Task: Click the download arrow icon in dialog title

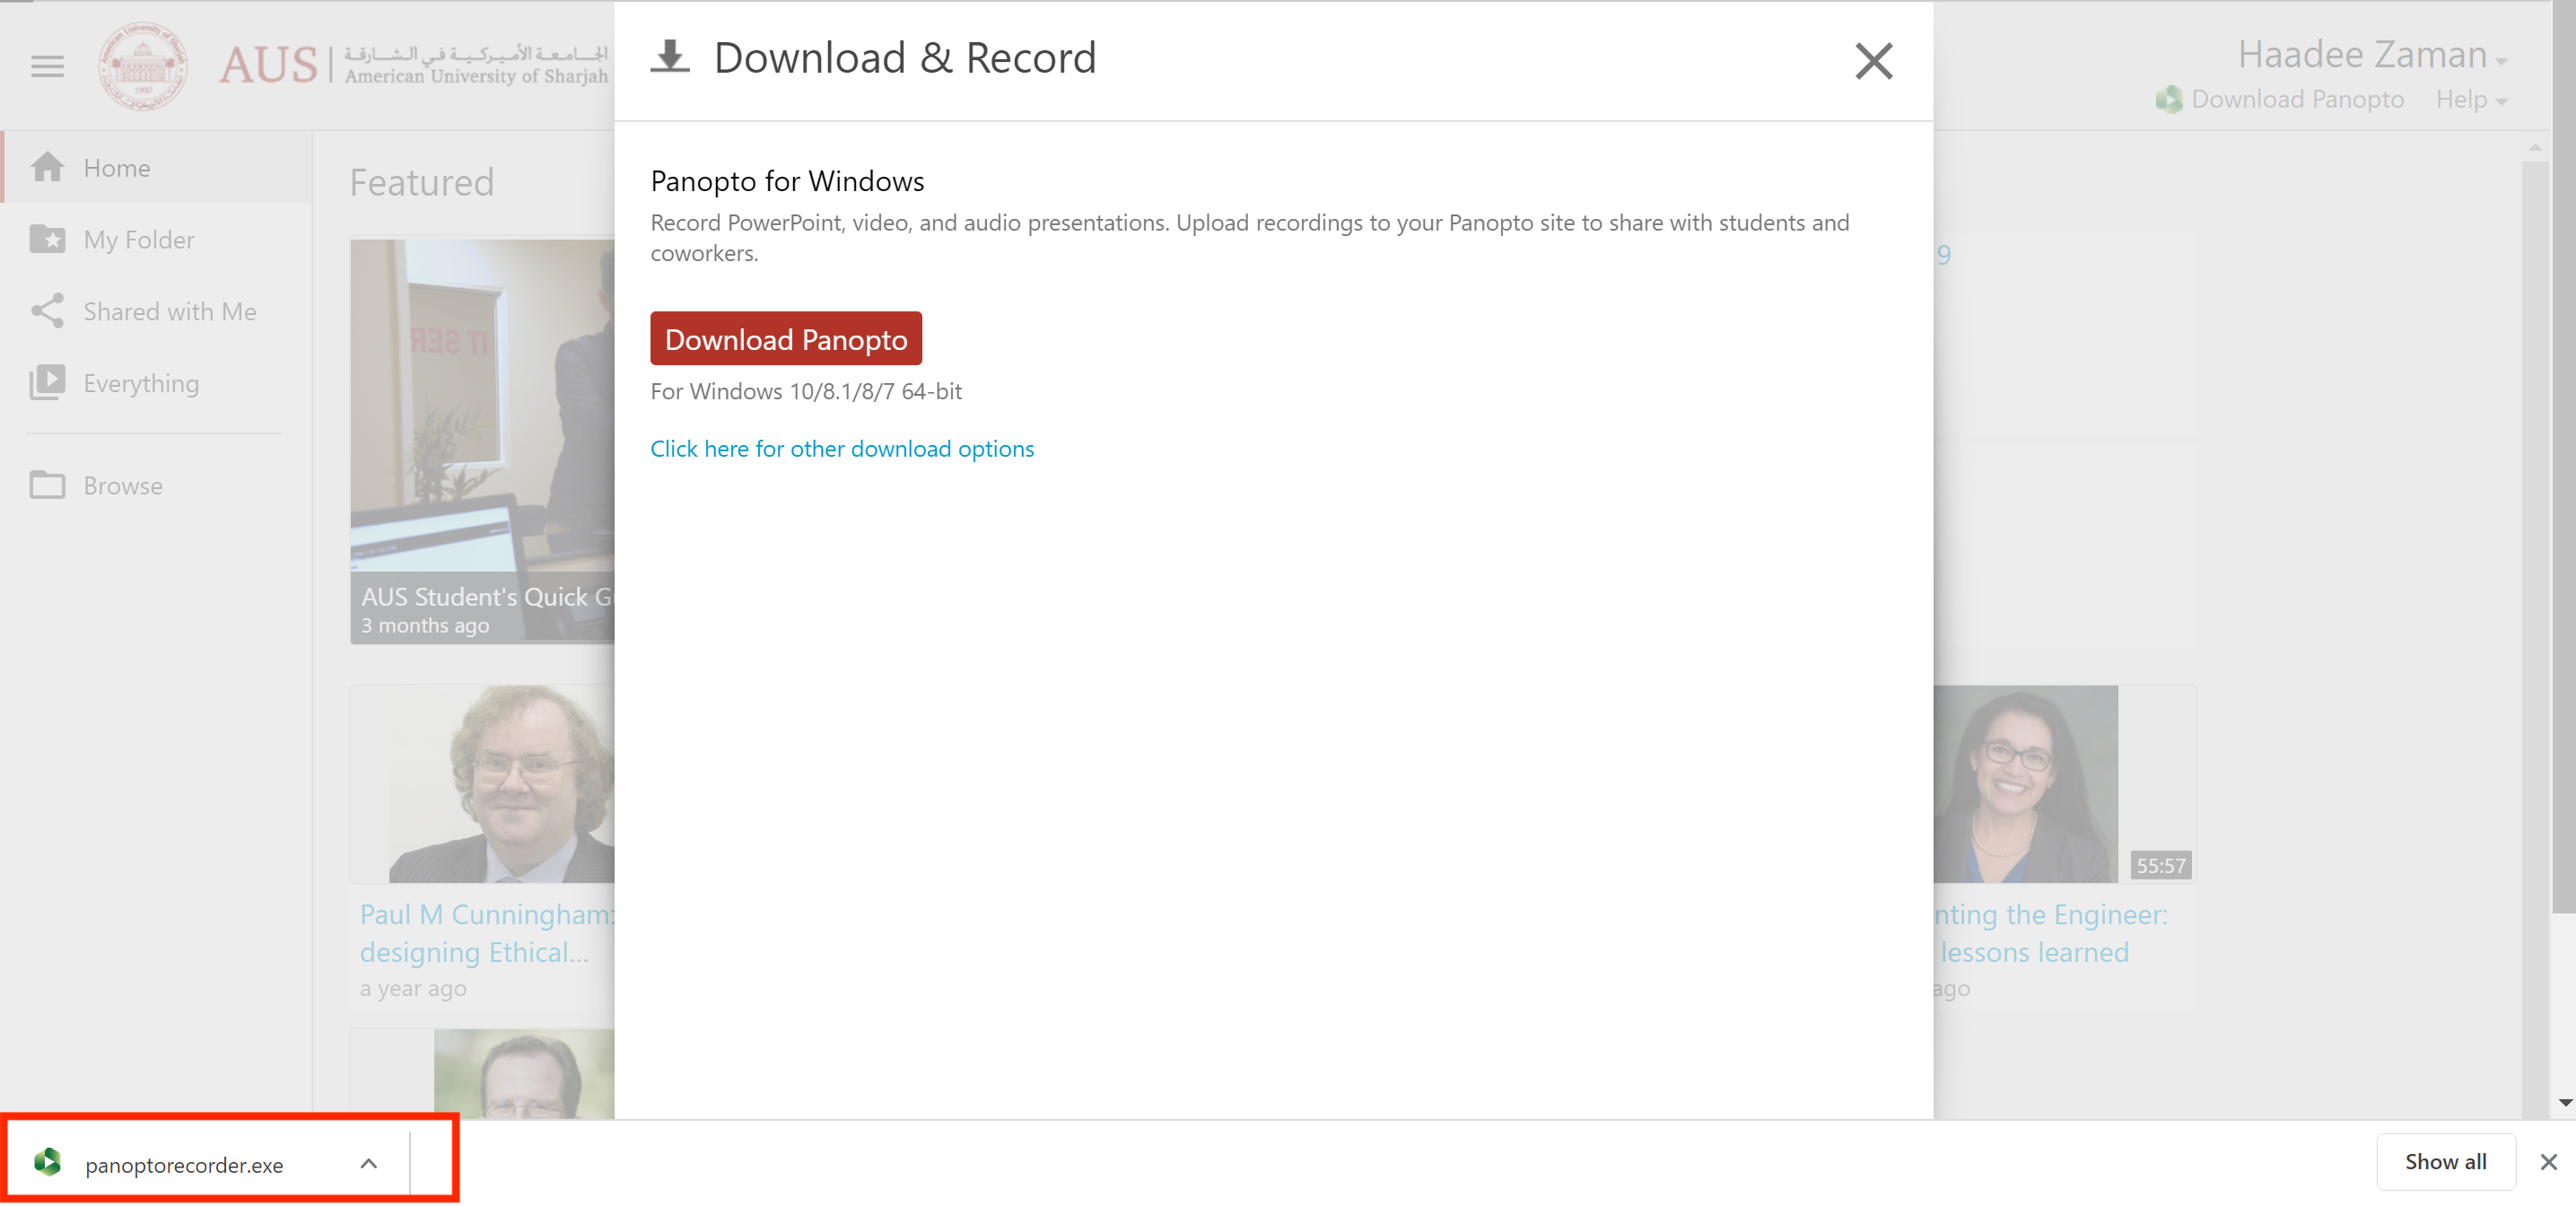Action: point(669,57)
